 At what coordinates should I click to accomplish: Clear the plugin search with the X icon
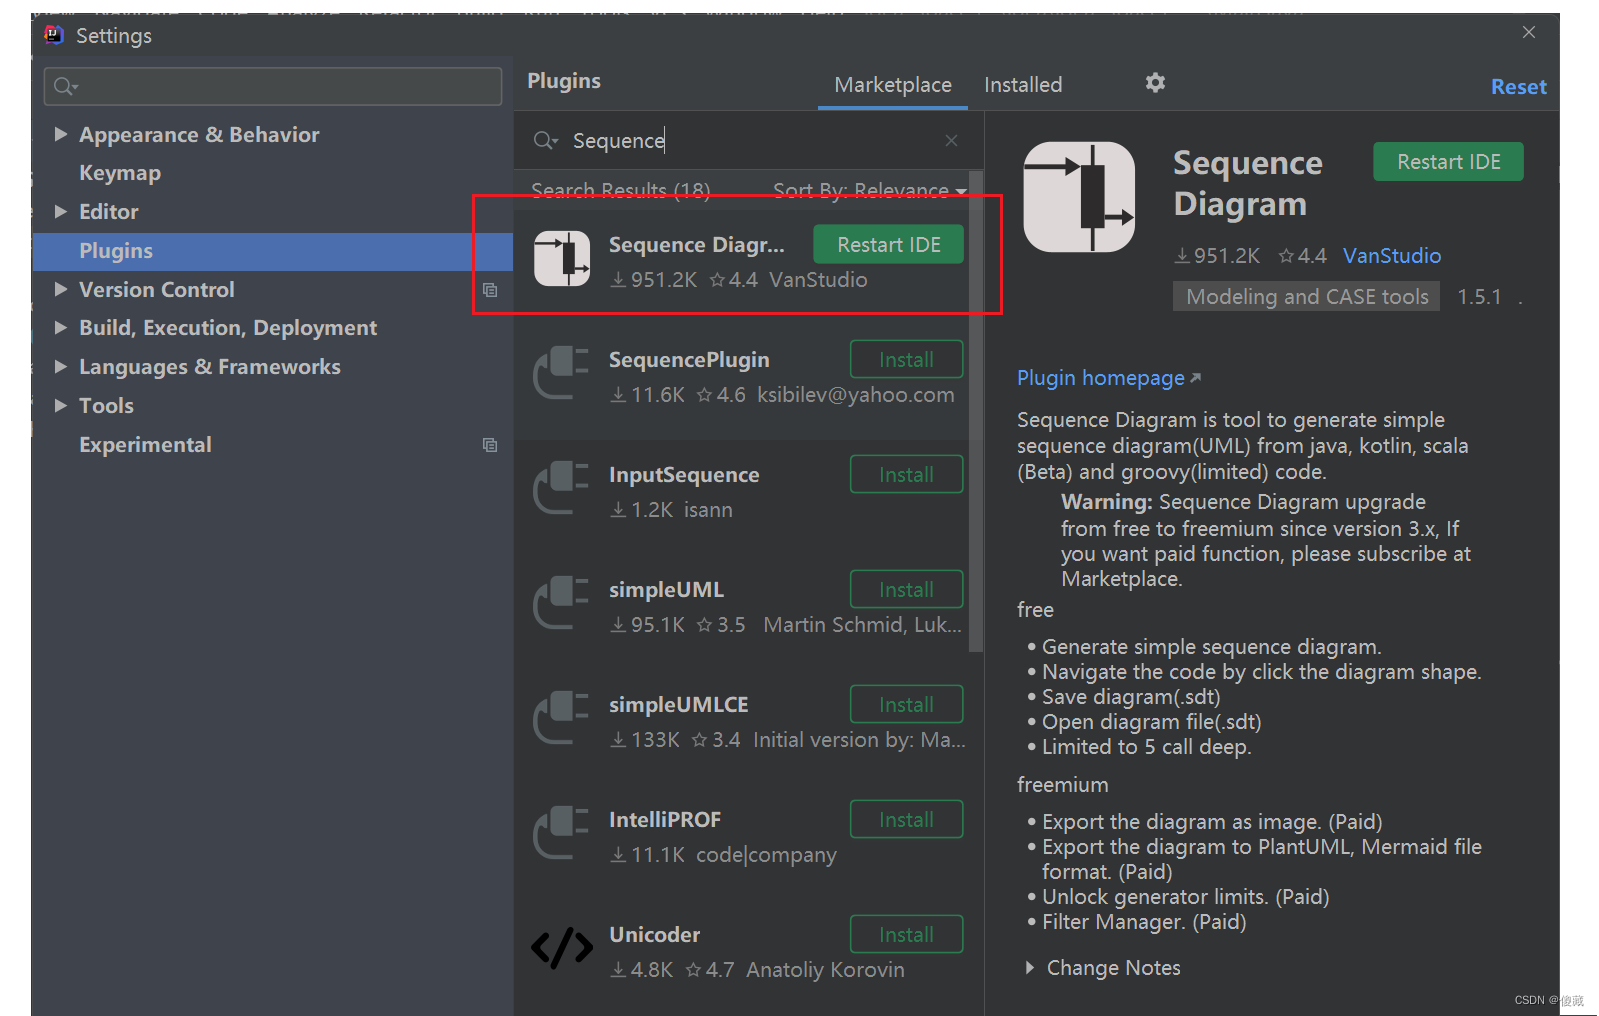pyautogui.click(x=951, y=141)
